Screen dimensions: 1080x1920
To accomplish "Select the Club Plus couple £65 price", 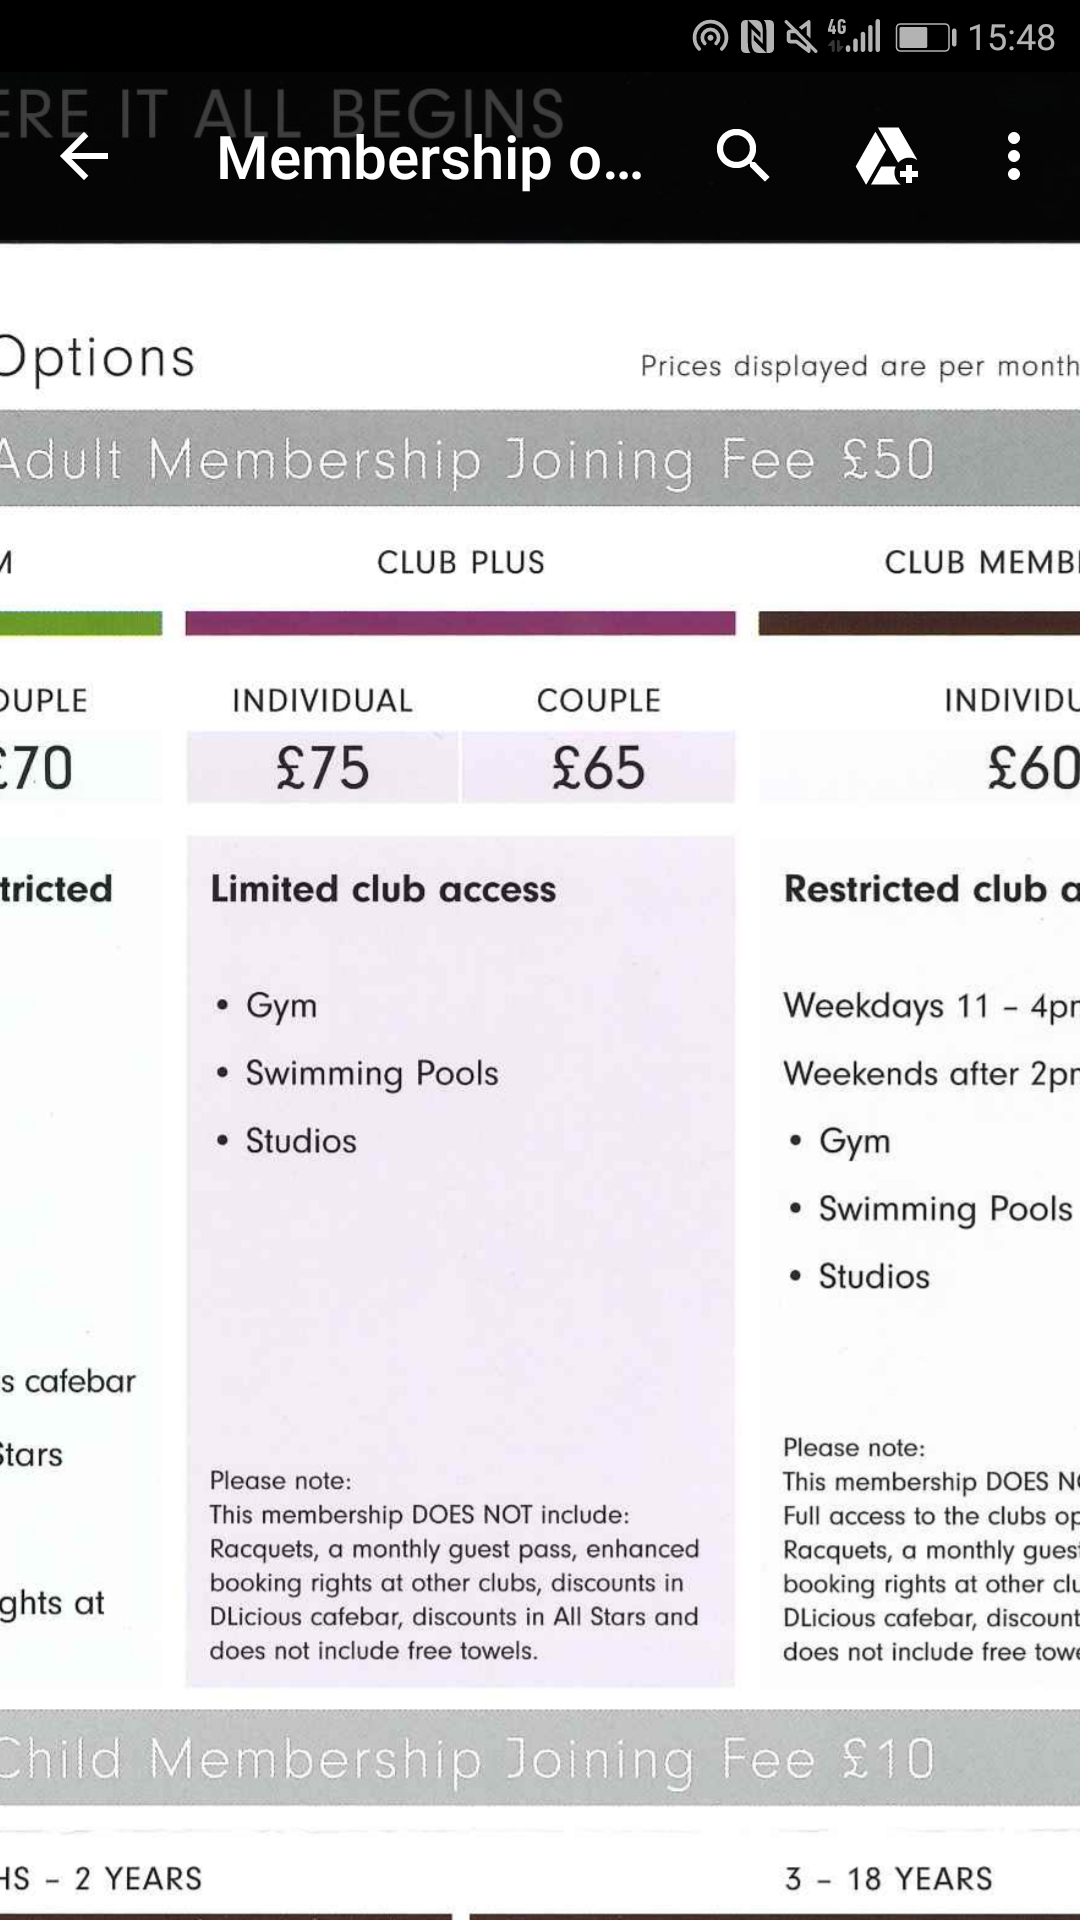I will tap(598, 768).
